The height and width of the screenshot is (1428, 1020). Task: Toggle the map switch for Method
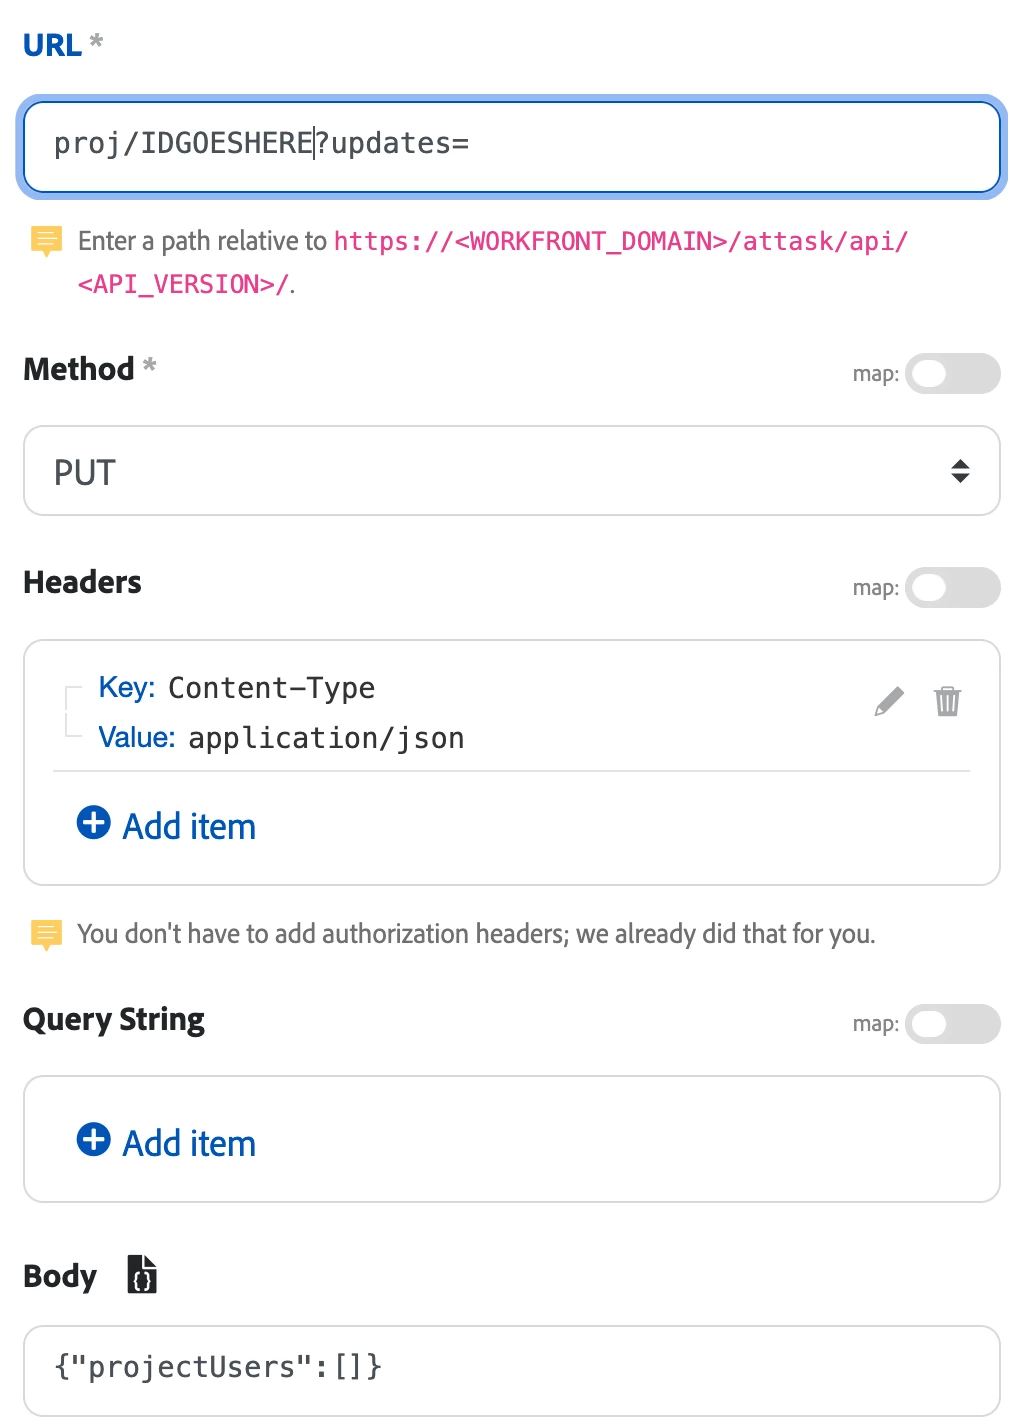click(952, 374)
